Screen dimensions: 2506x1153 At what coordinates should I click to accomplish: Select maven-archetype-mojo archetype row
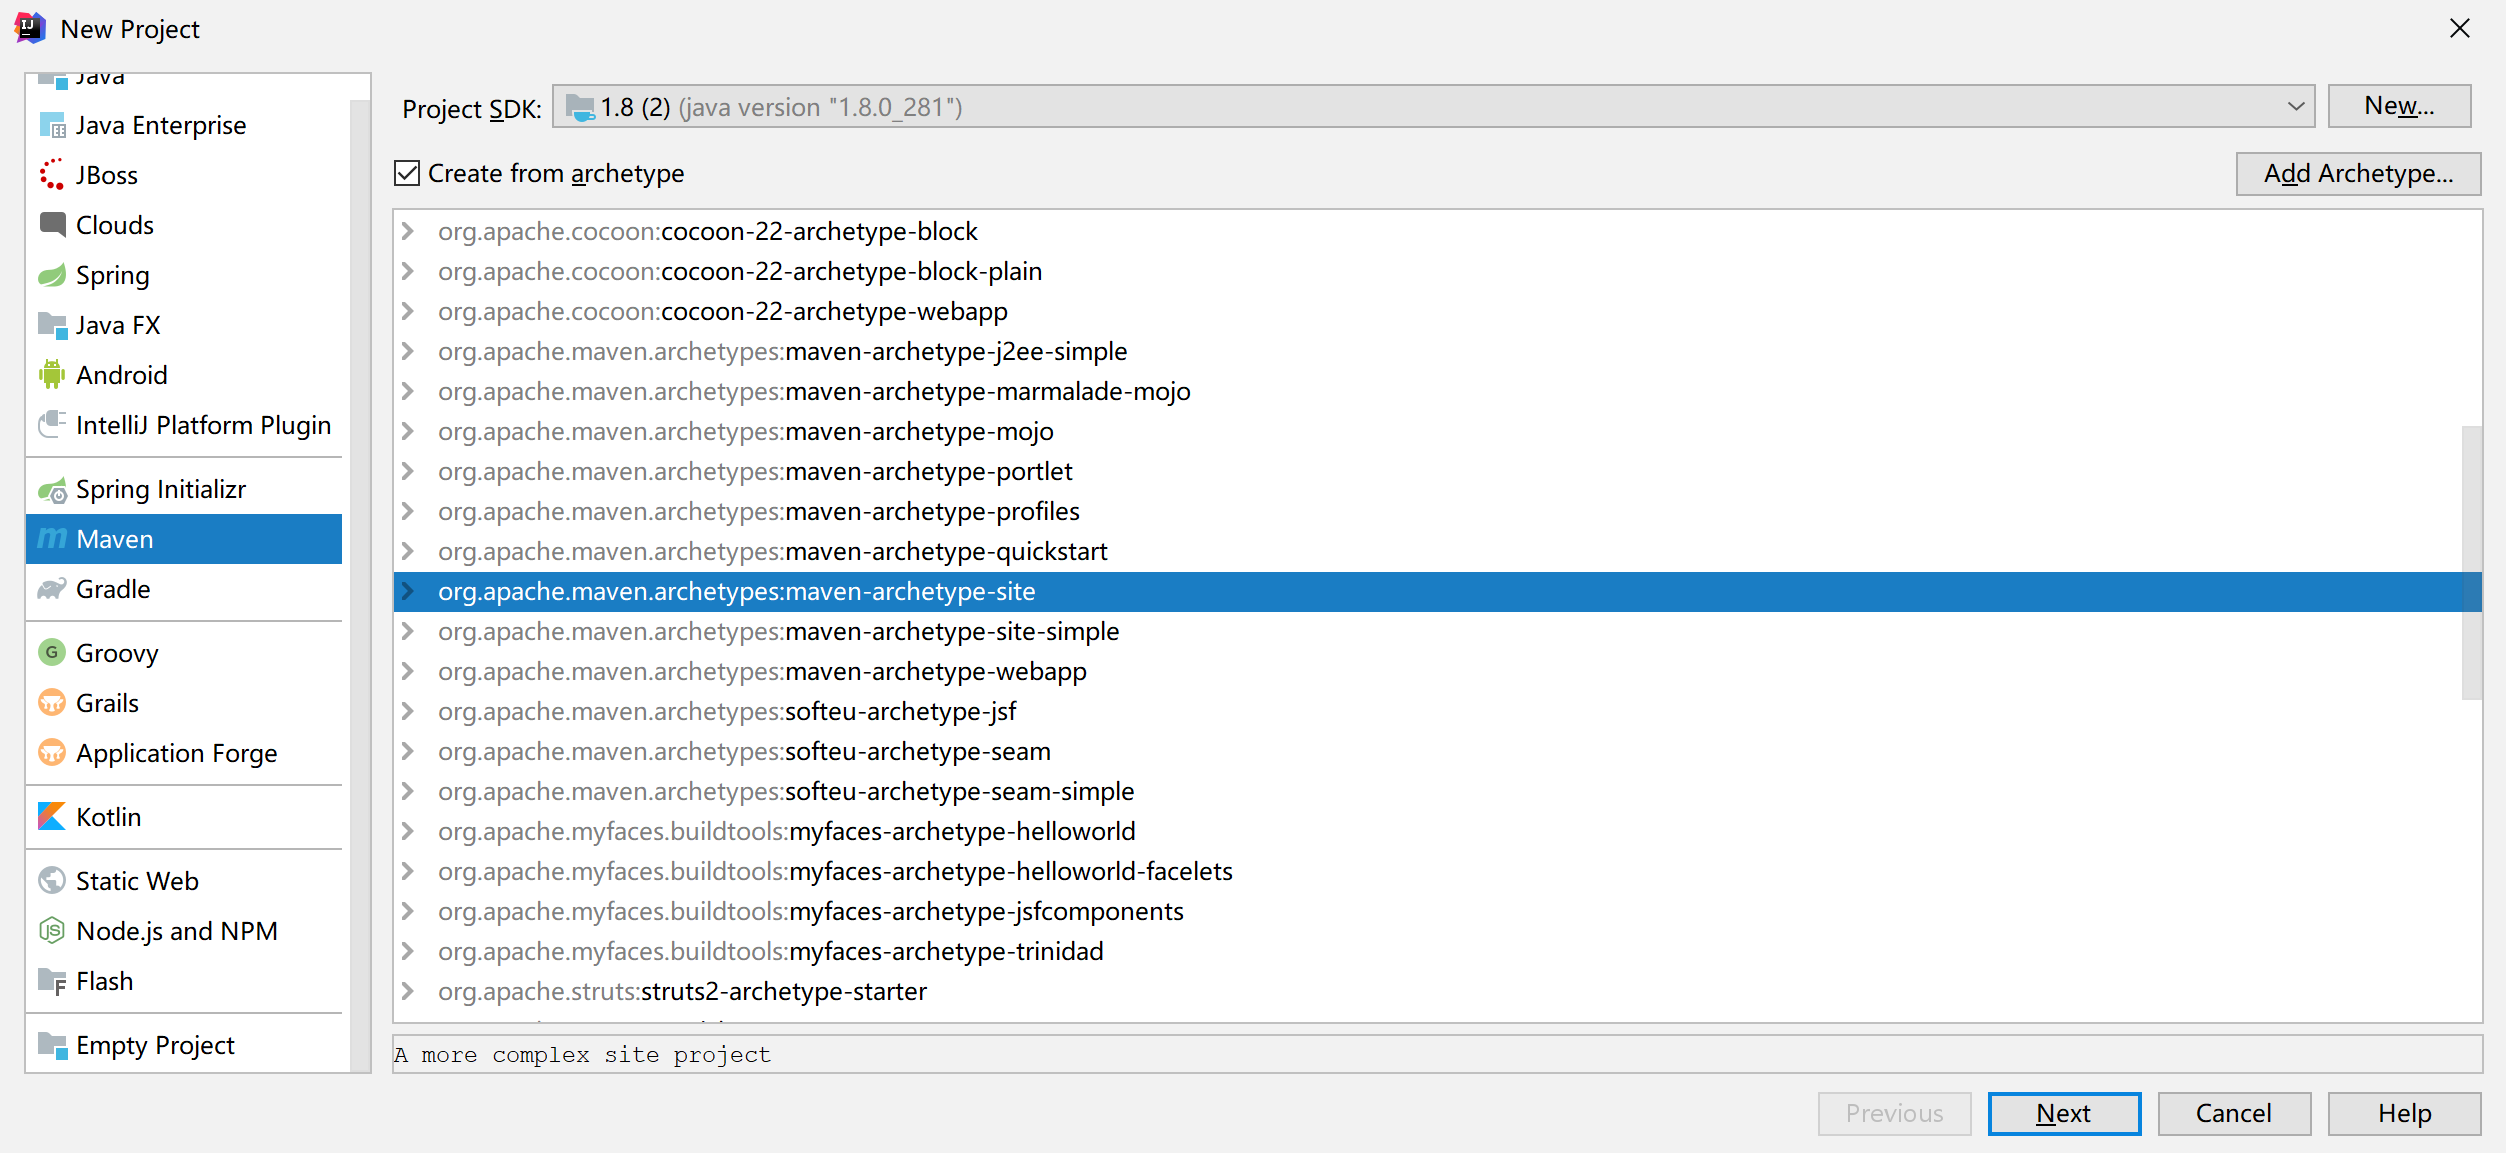click(1437, 431)
